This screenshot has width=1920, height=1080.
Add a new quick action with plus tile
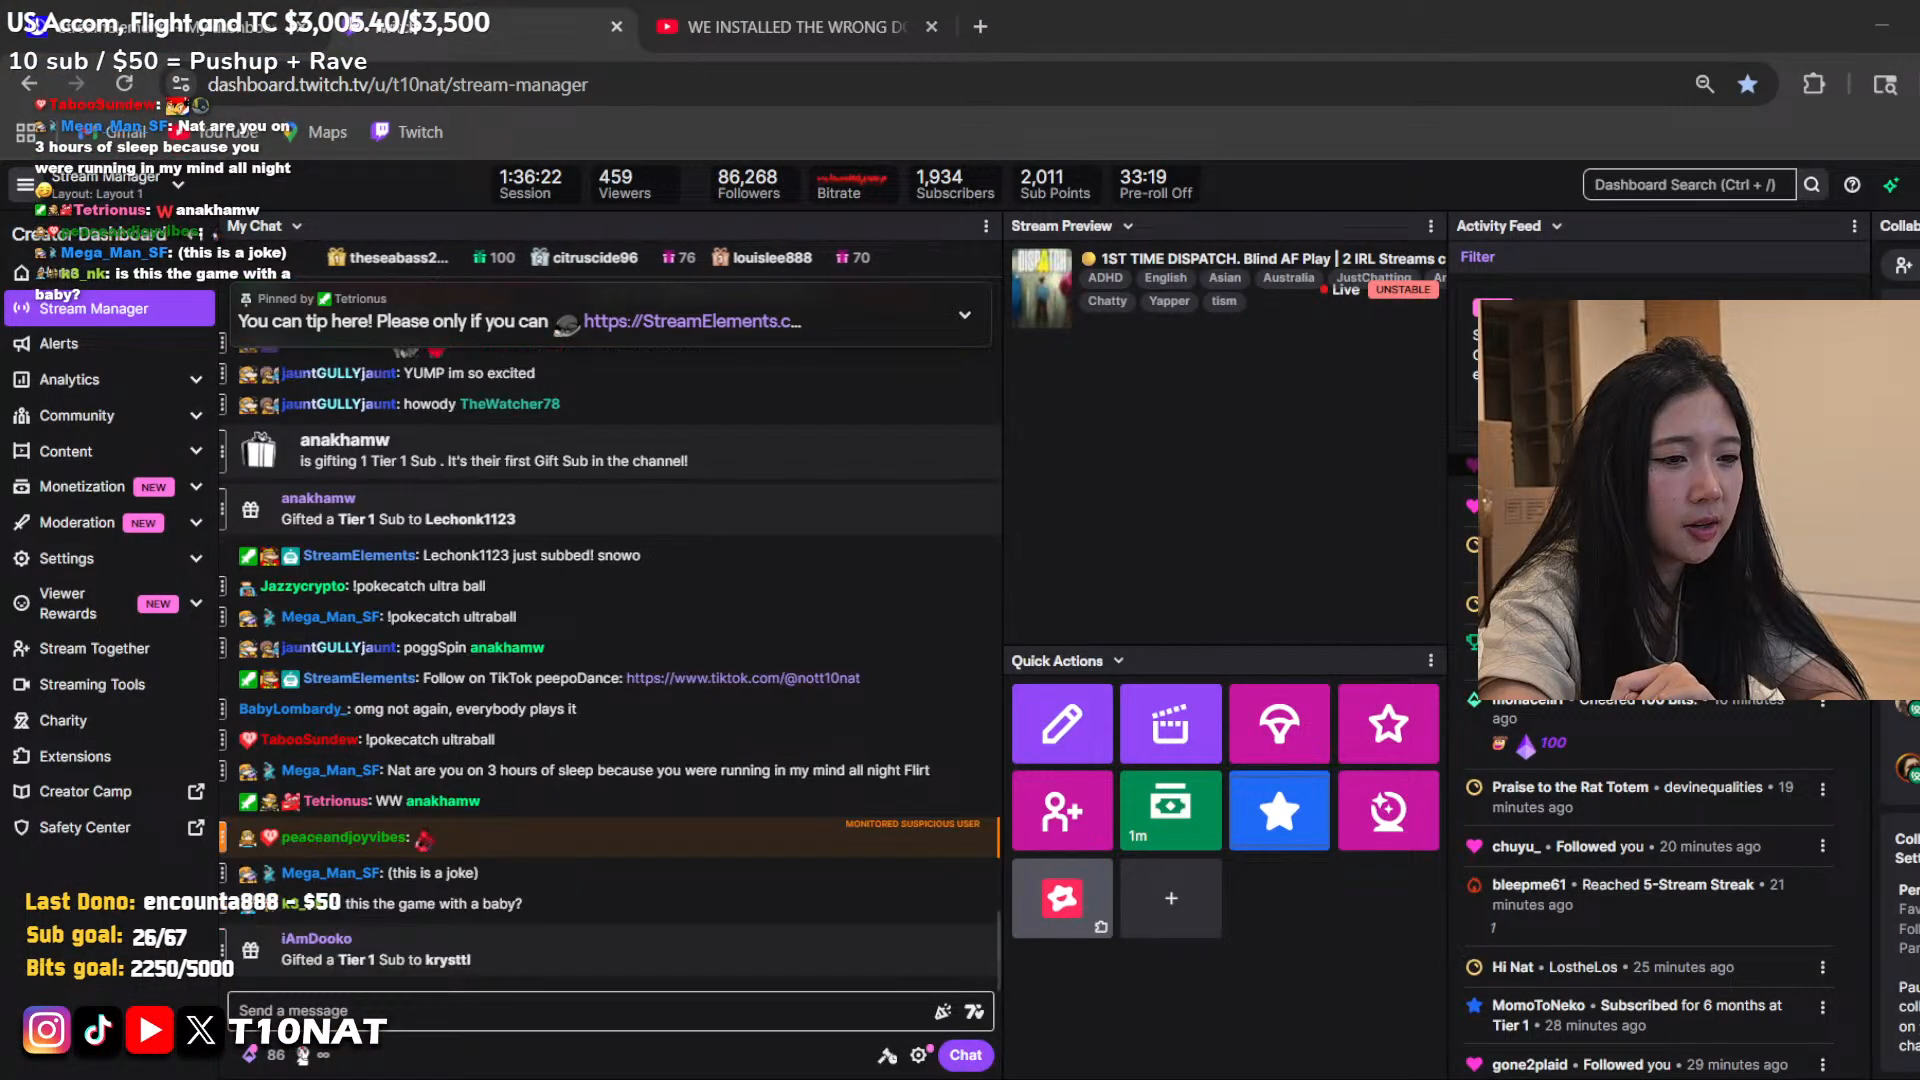pos(1170,898)
